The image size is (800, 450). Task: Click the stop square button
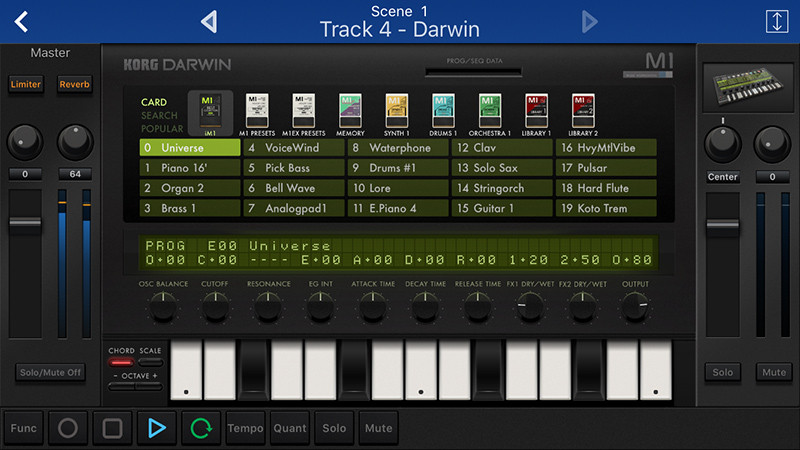click(112, 428)
